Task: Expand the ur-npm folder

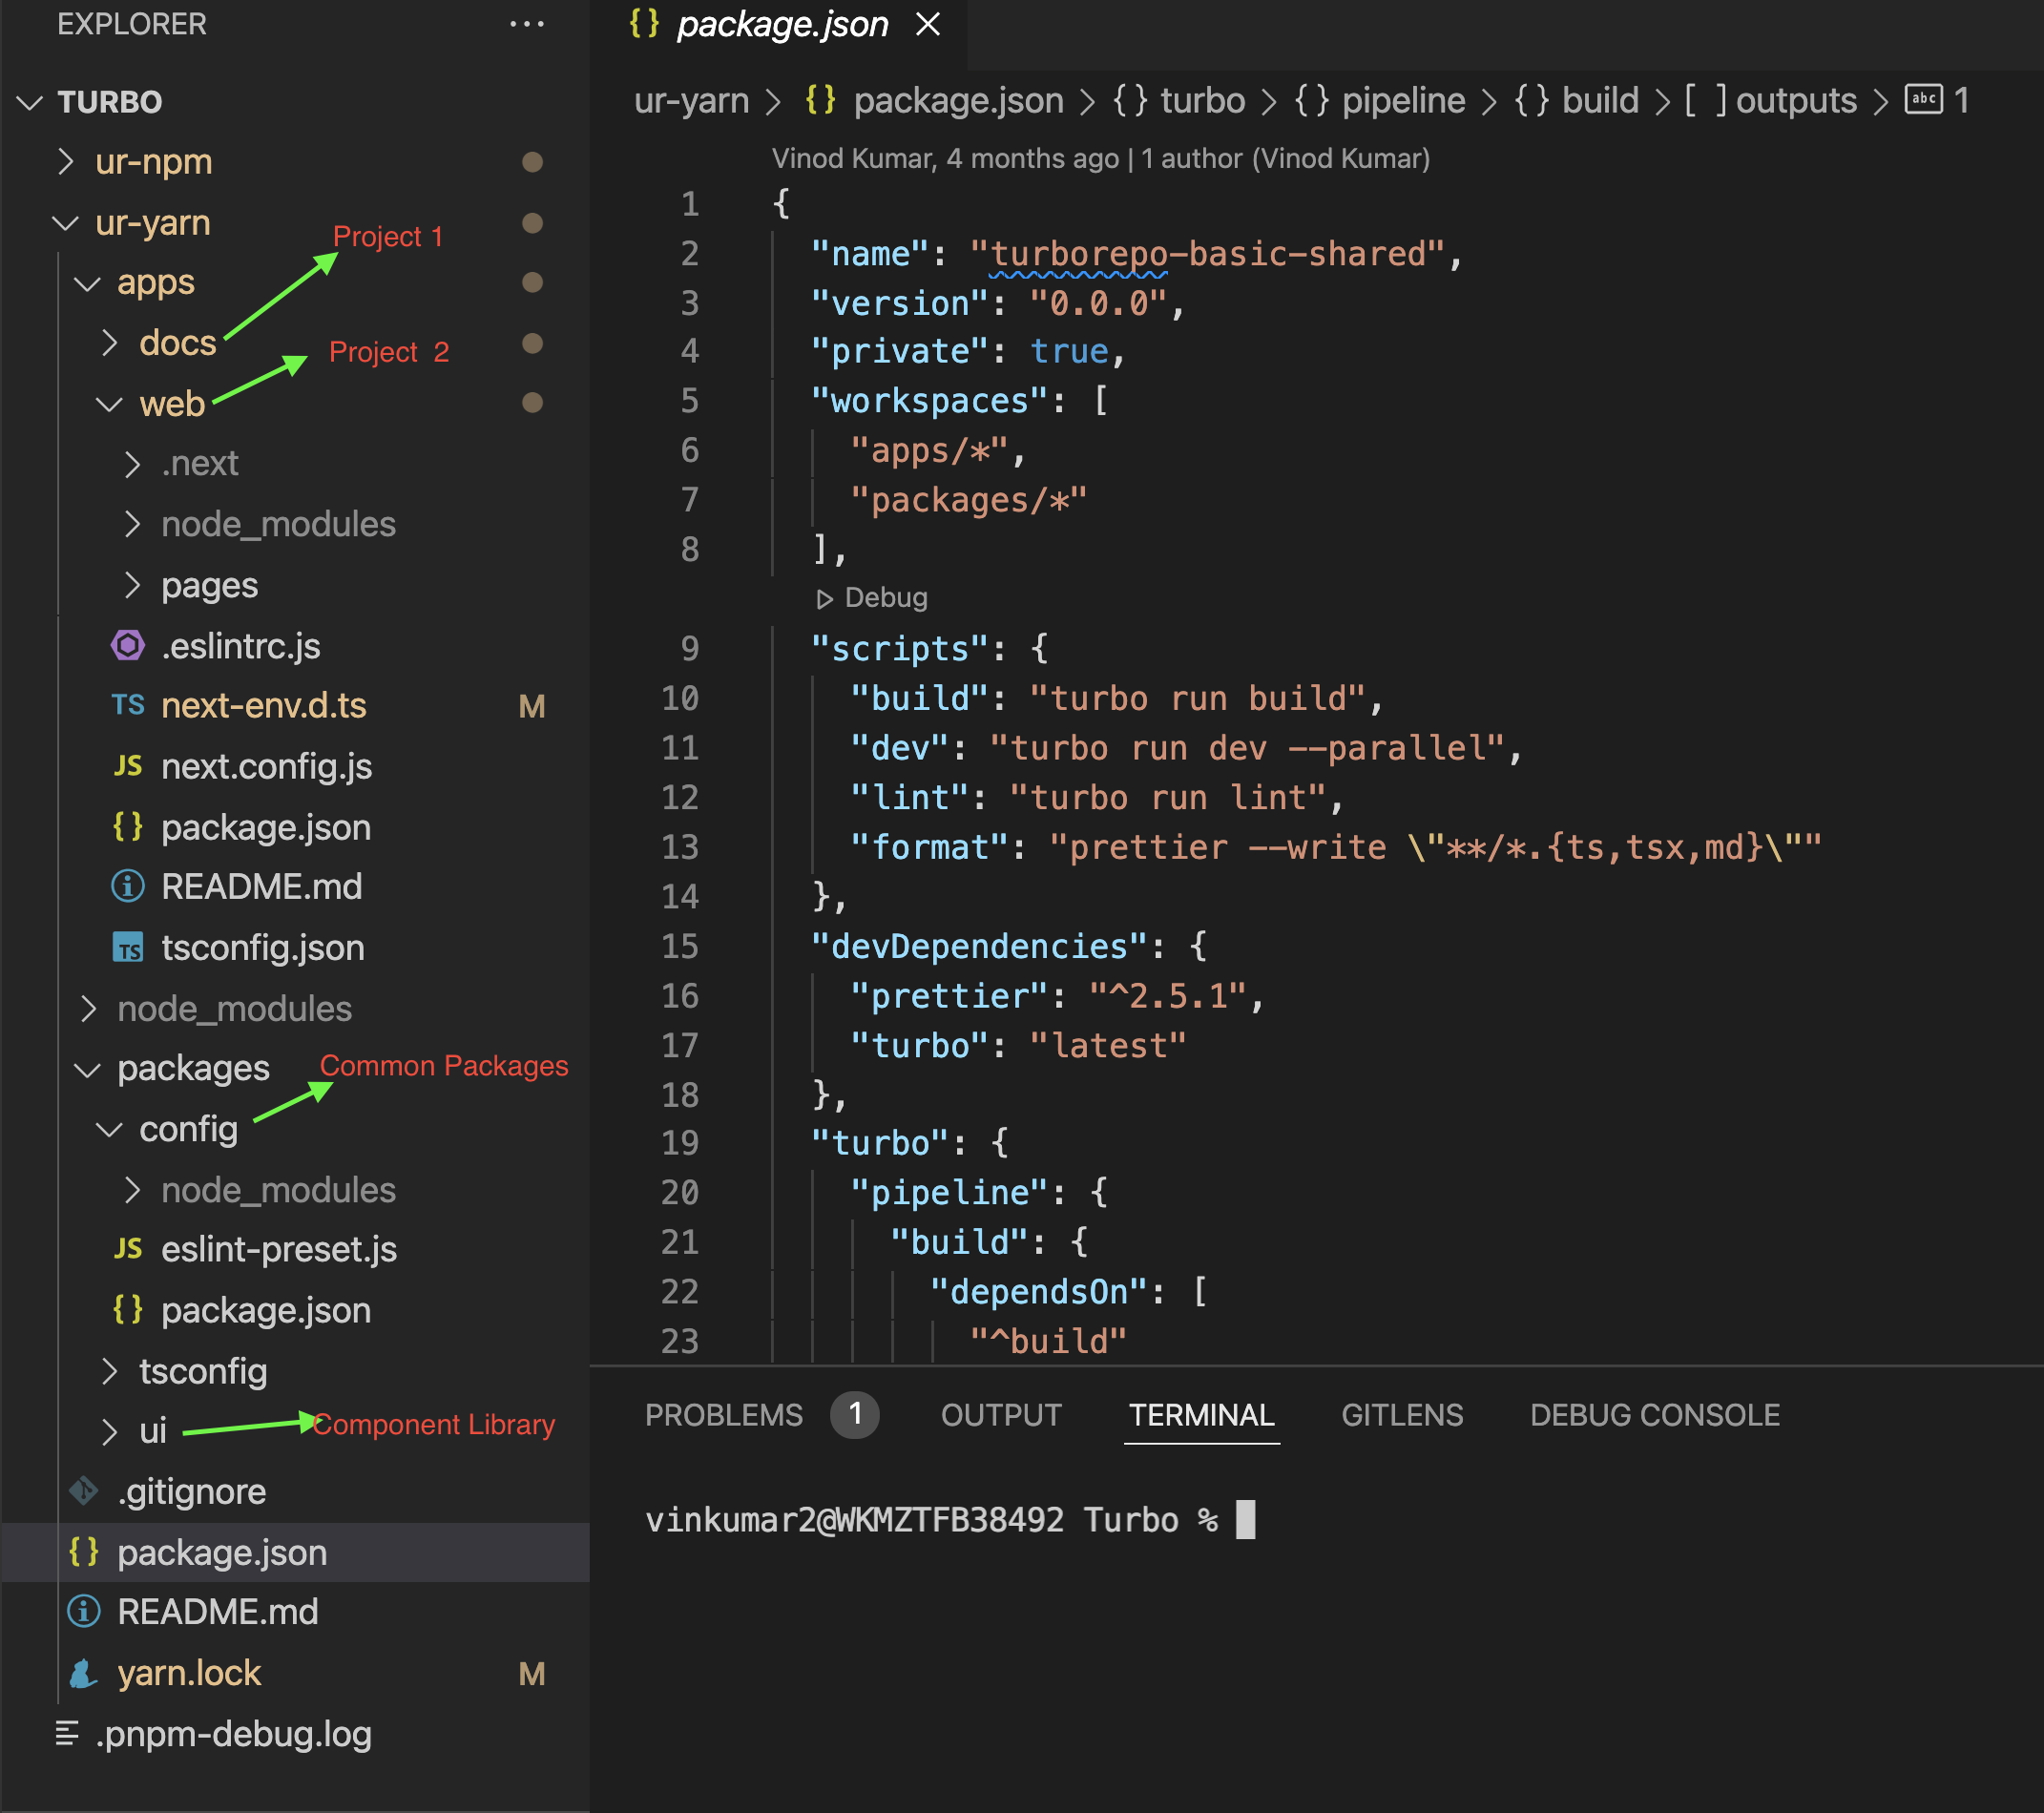Action: click(x=66, y=162)
